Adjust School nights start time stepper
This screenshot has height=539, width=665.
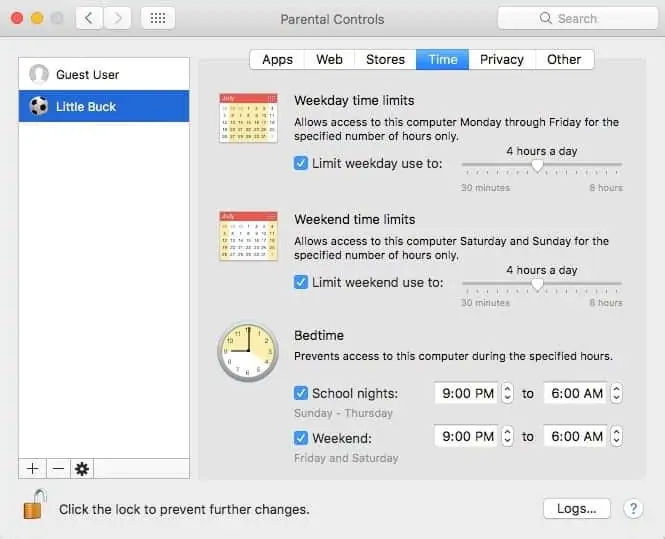tap(507, 393)
